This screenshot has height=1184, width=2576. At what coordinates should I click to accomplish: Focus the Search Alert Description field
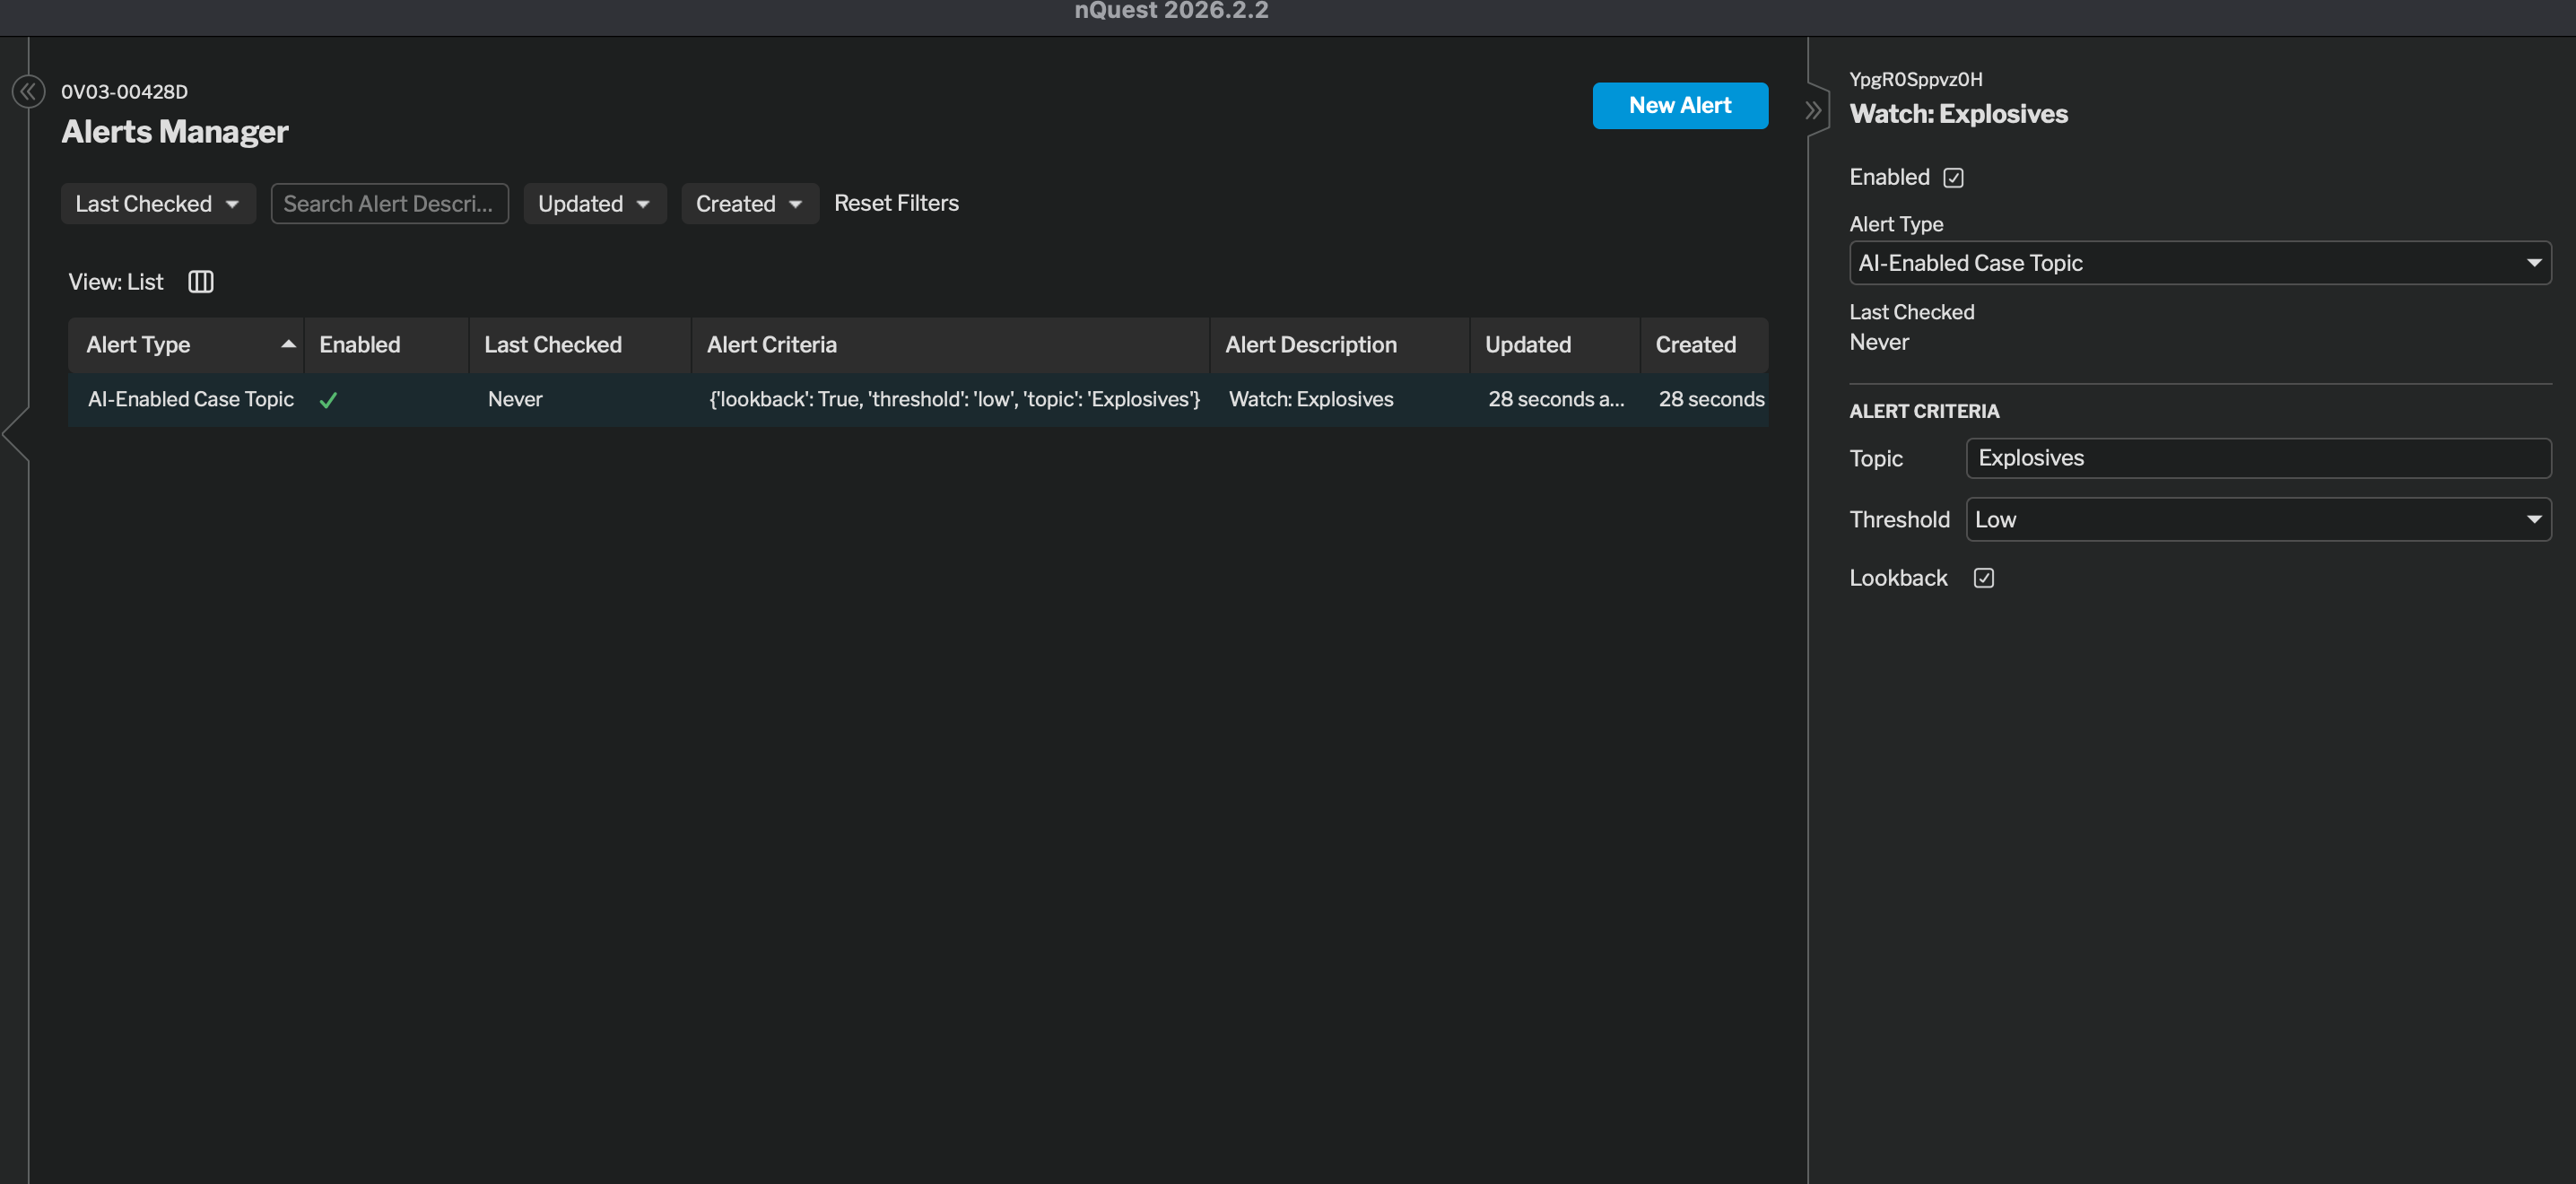click(x=389, y=204)
